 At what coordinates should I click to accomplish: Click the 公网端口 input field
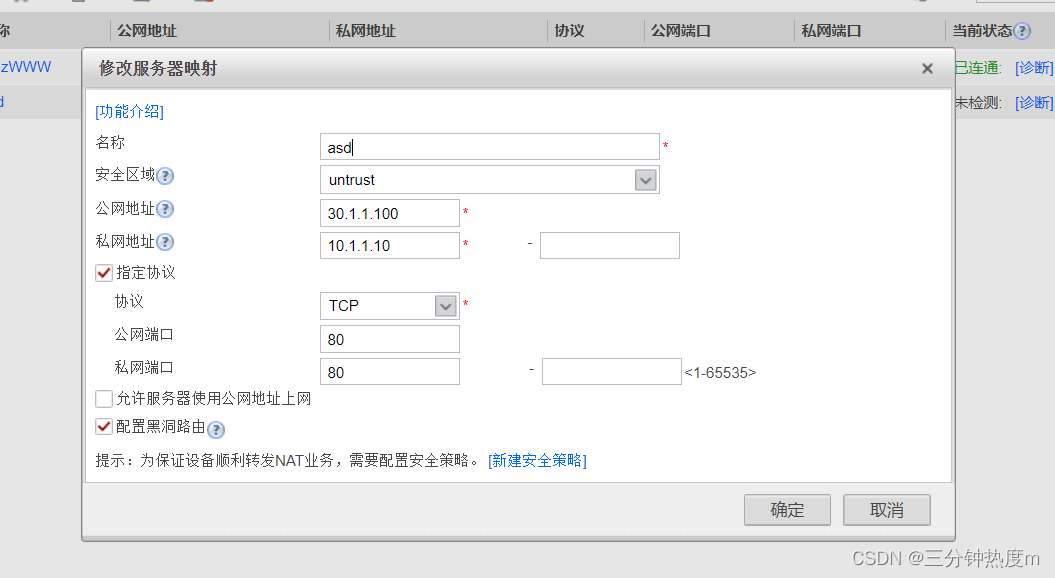point(390,339)
